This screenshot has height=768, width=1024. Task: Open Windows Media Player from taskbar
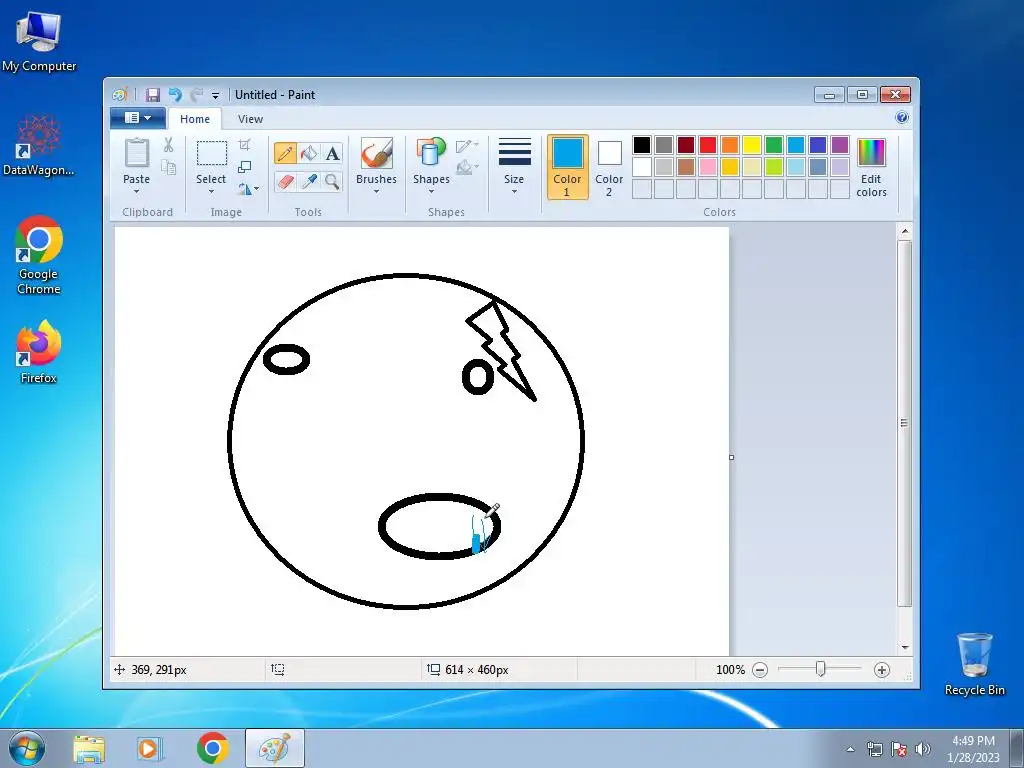[x=149, y=748]
